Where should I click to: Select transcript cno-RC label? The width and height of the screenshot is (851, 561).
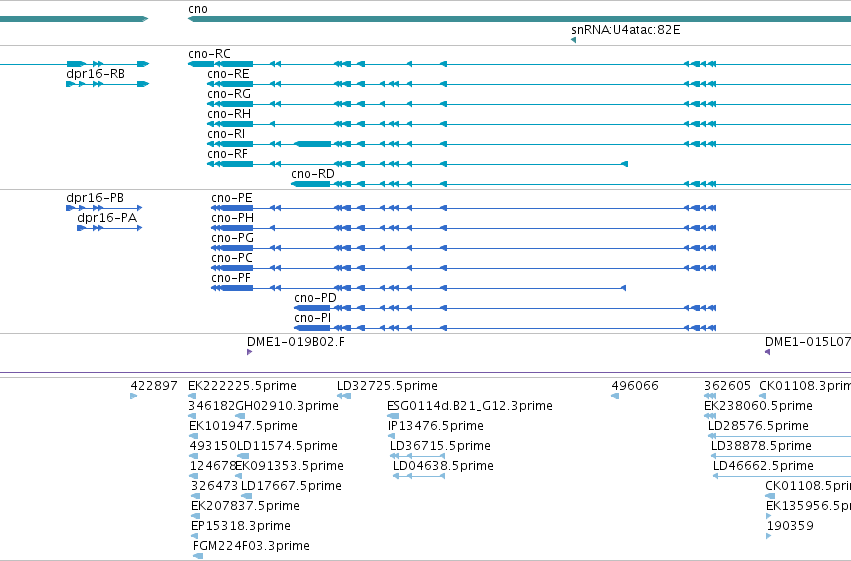pos(209,54)
